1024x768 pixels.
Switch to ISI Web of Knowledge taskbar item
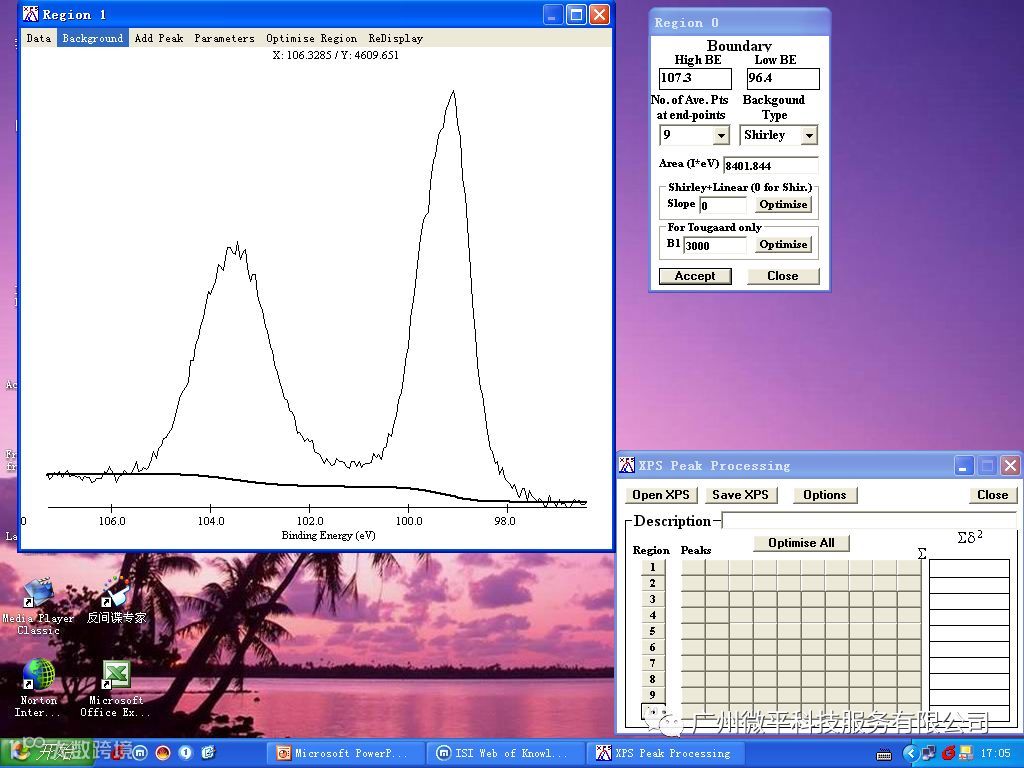(504, 754)
